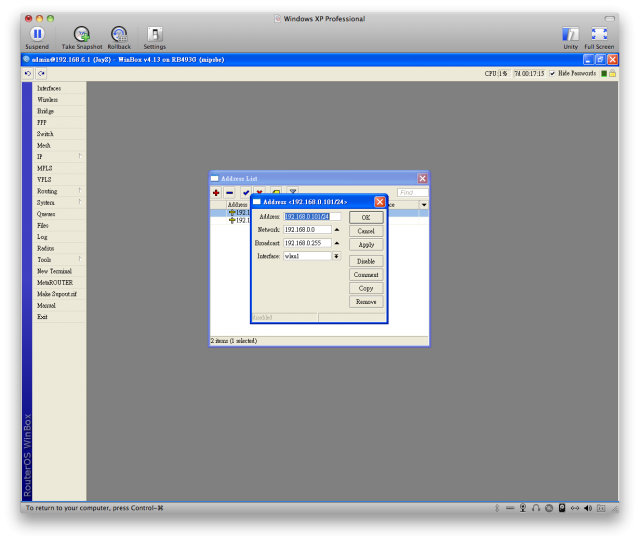640x542 pixels.
Task: Click the Rollback snapshot icon
Action: (119, 34)
